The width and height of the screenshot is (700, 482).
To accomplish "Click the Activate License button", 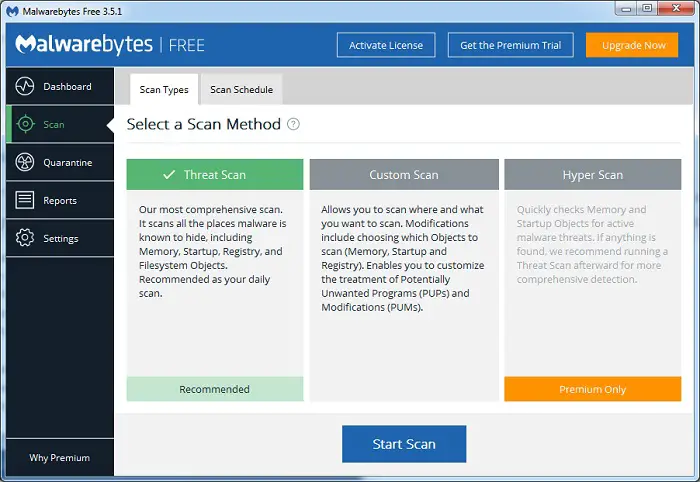I will [386, 45].
